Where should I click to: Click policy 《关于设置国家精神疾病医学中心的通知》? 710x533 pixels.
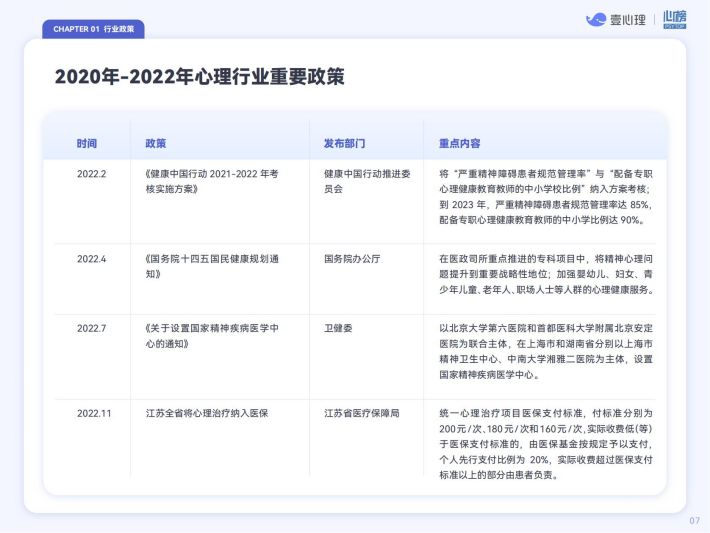pyautogui.click(x=212, y=336)
